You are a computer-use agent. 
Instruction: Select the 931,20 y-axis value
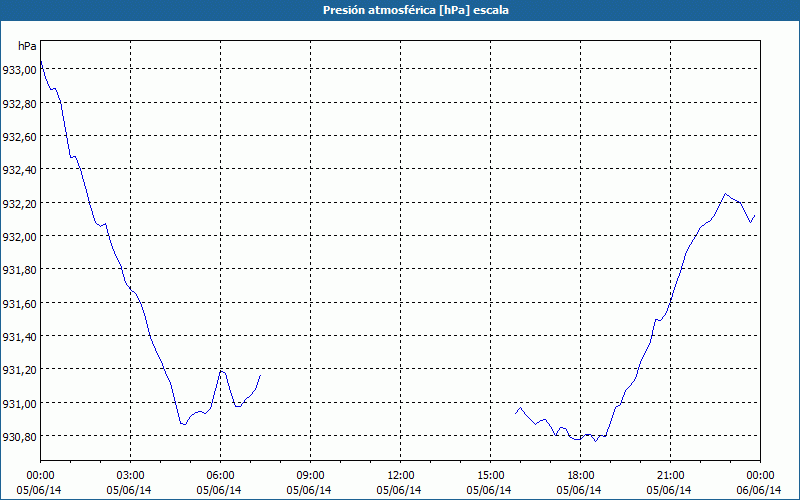click(x=19, y=370)
